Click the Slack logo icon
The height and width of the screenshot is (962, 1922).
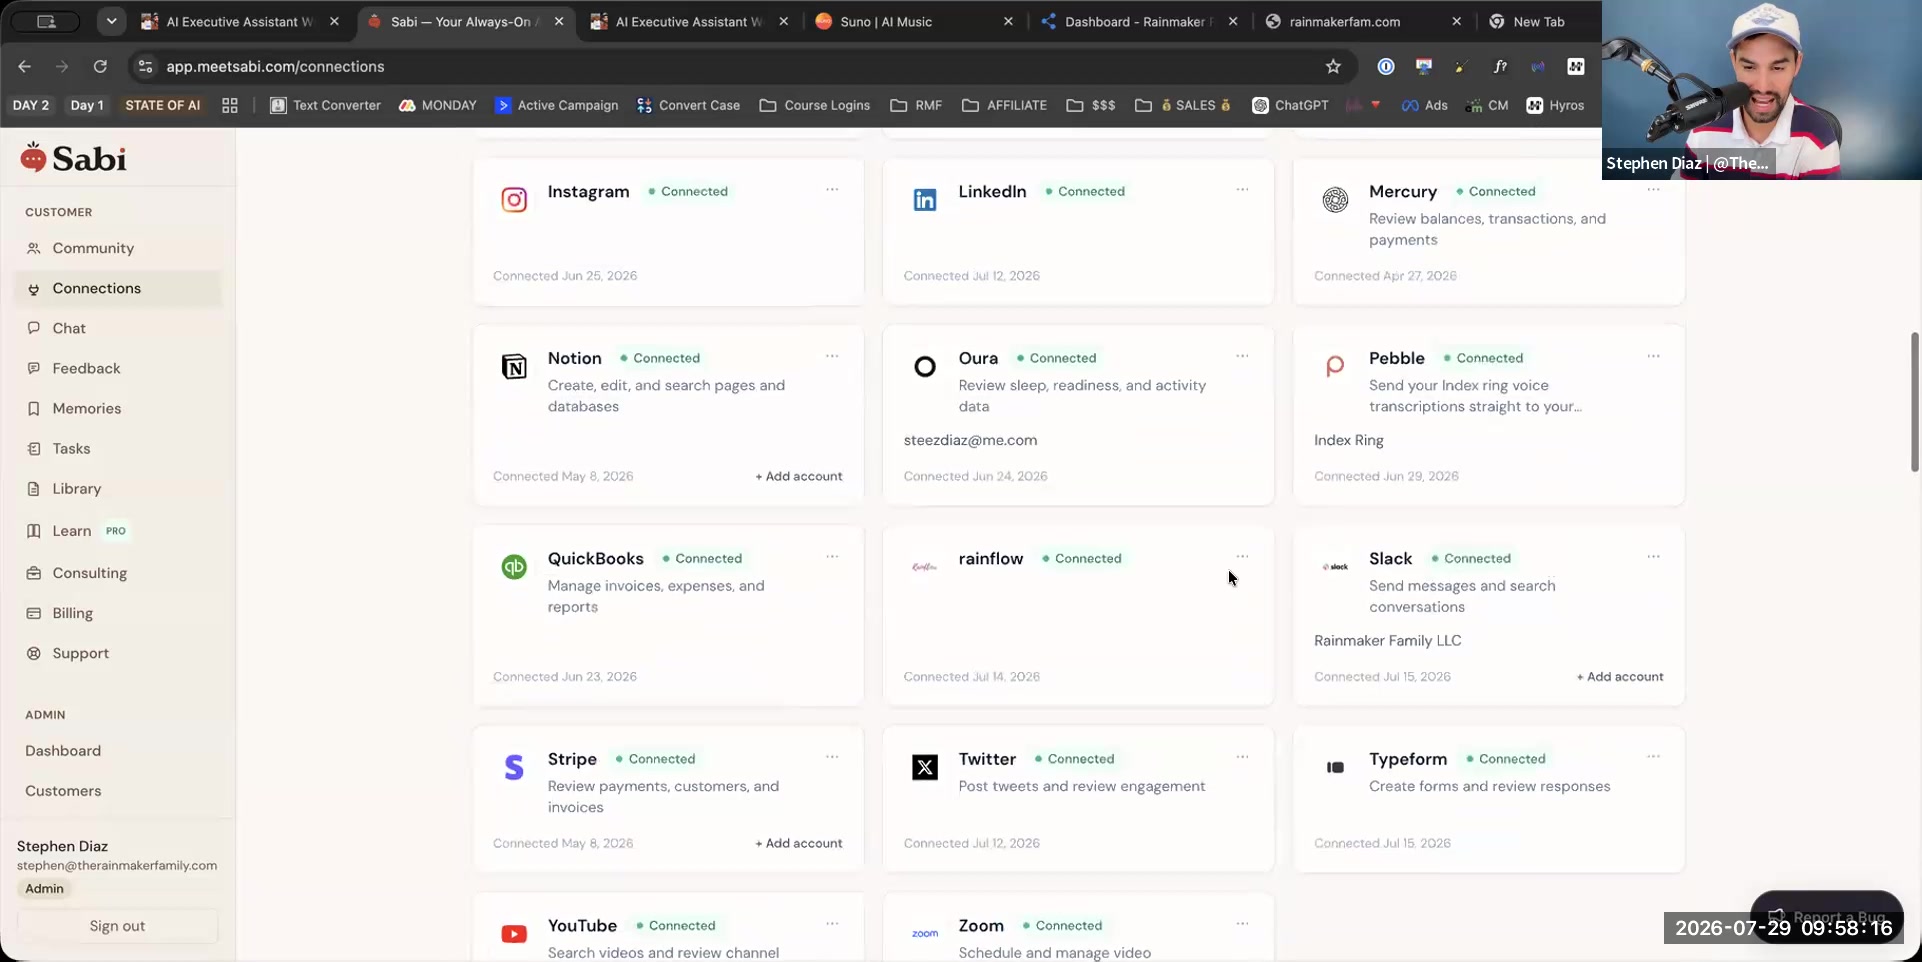(x=1335, y=567)
